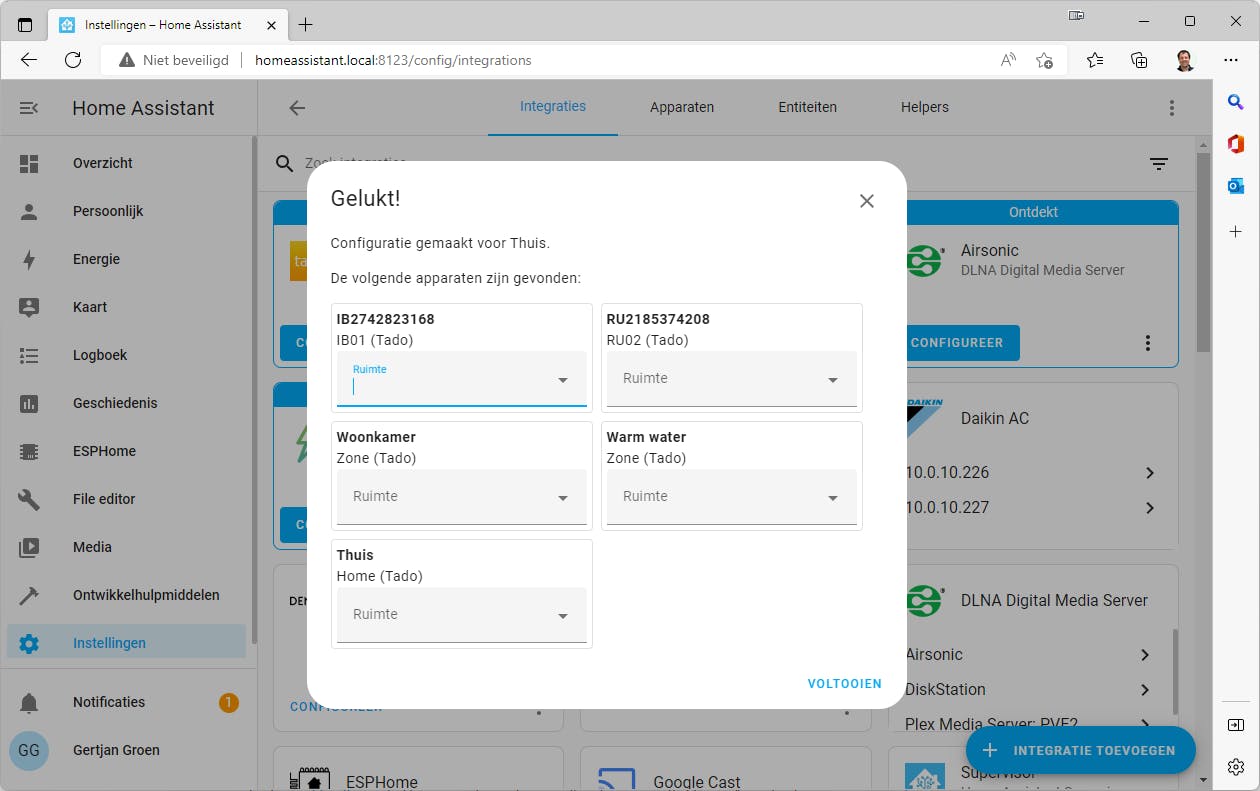The width and height of the screenshot is (1260, 791).
Task: Switch to the Apparaten tab
Action: point(682,107)
